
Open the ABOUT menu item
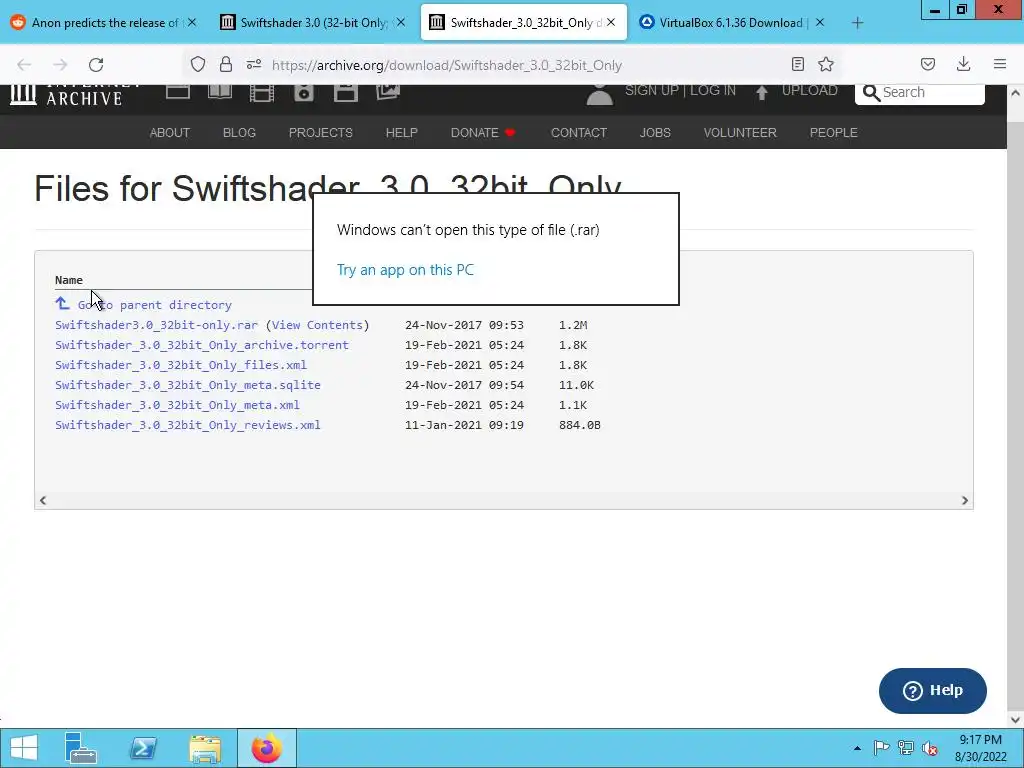[x=170, y=133]
